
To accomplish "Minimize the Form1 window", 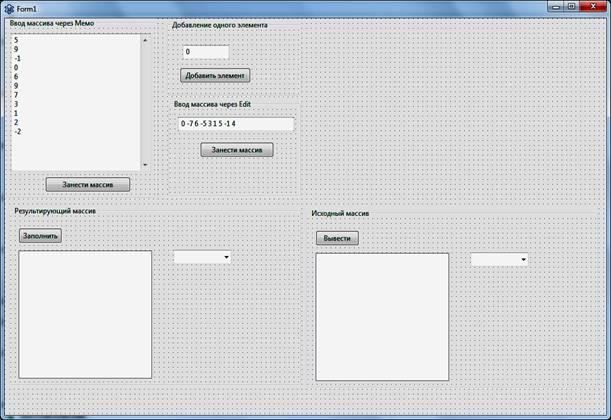I will (x=556, y=6).
